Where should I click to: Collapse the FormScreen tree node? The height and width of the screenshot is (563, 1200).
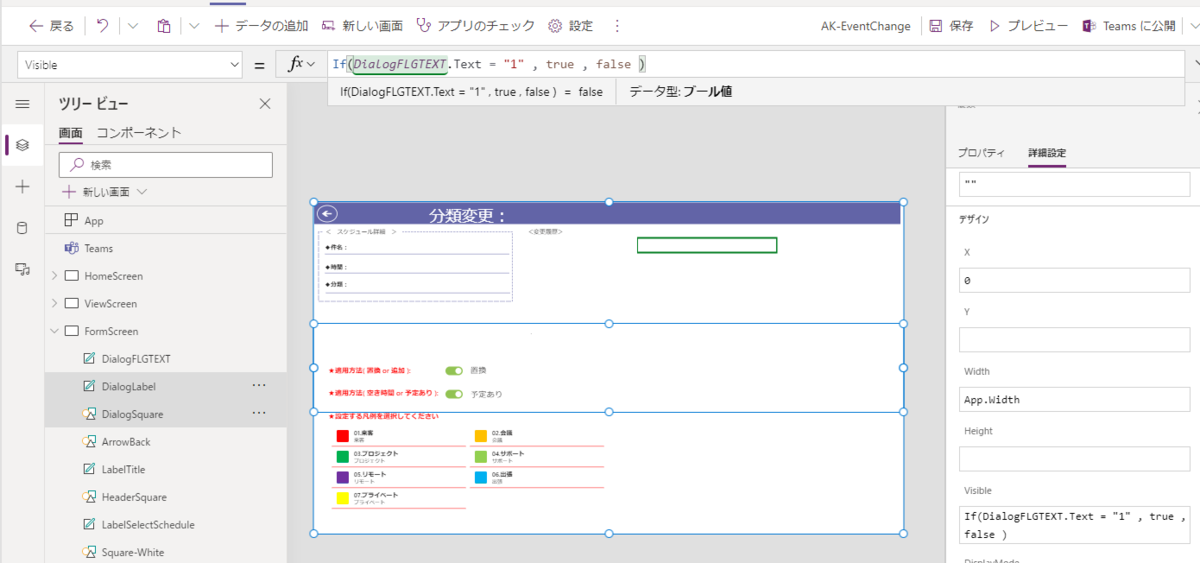(54, 331)
